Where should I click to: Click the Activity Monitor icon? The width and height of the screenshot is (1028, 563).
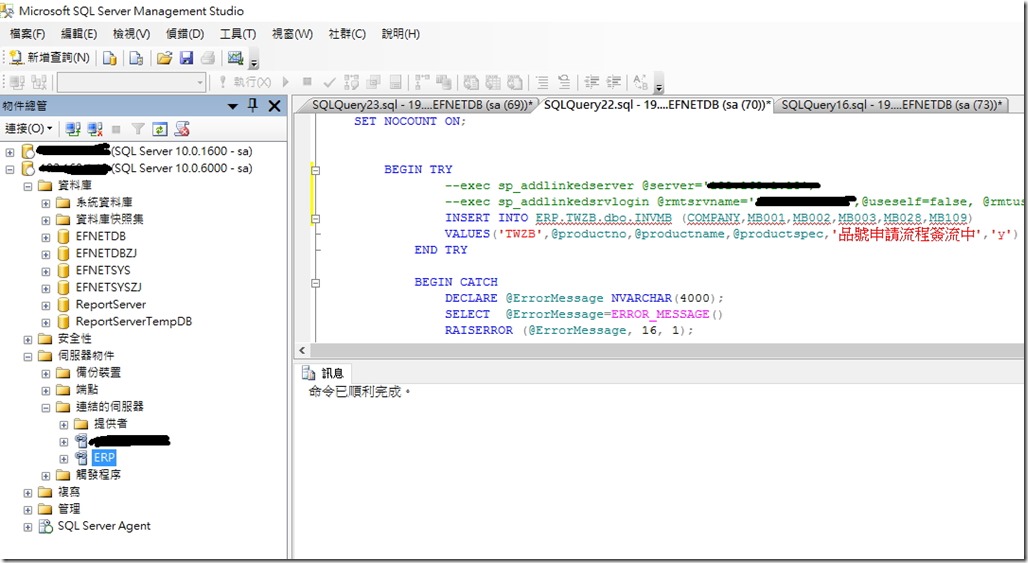[x=235, y=58]
